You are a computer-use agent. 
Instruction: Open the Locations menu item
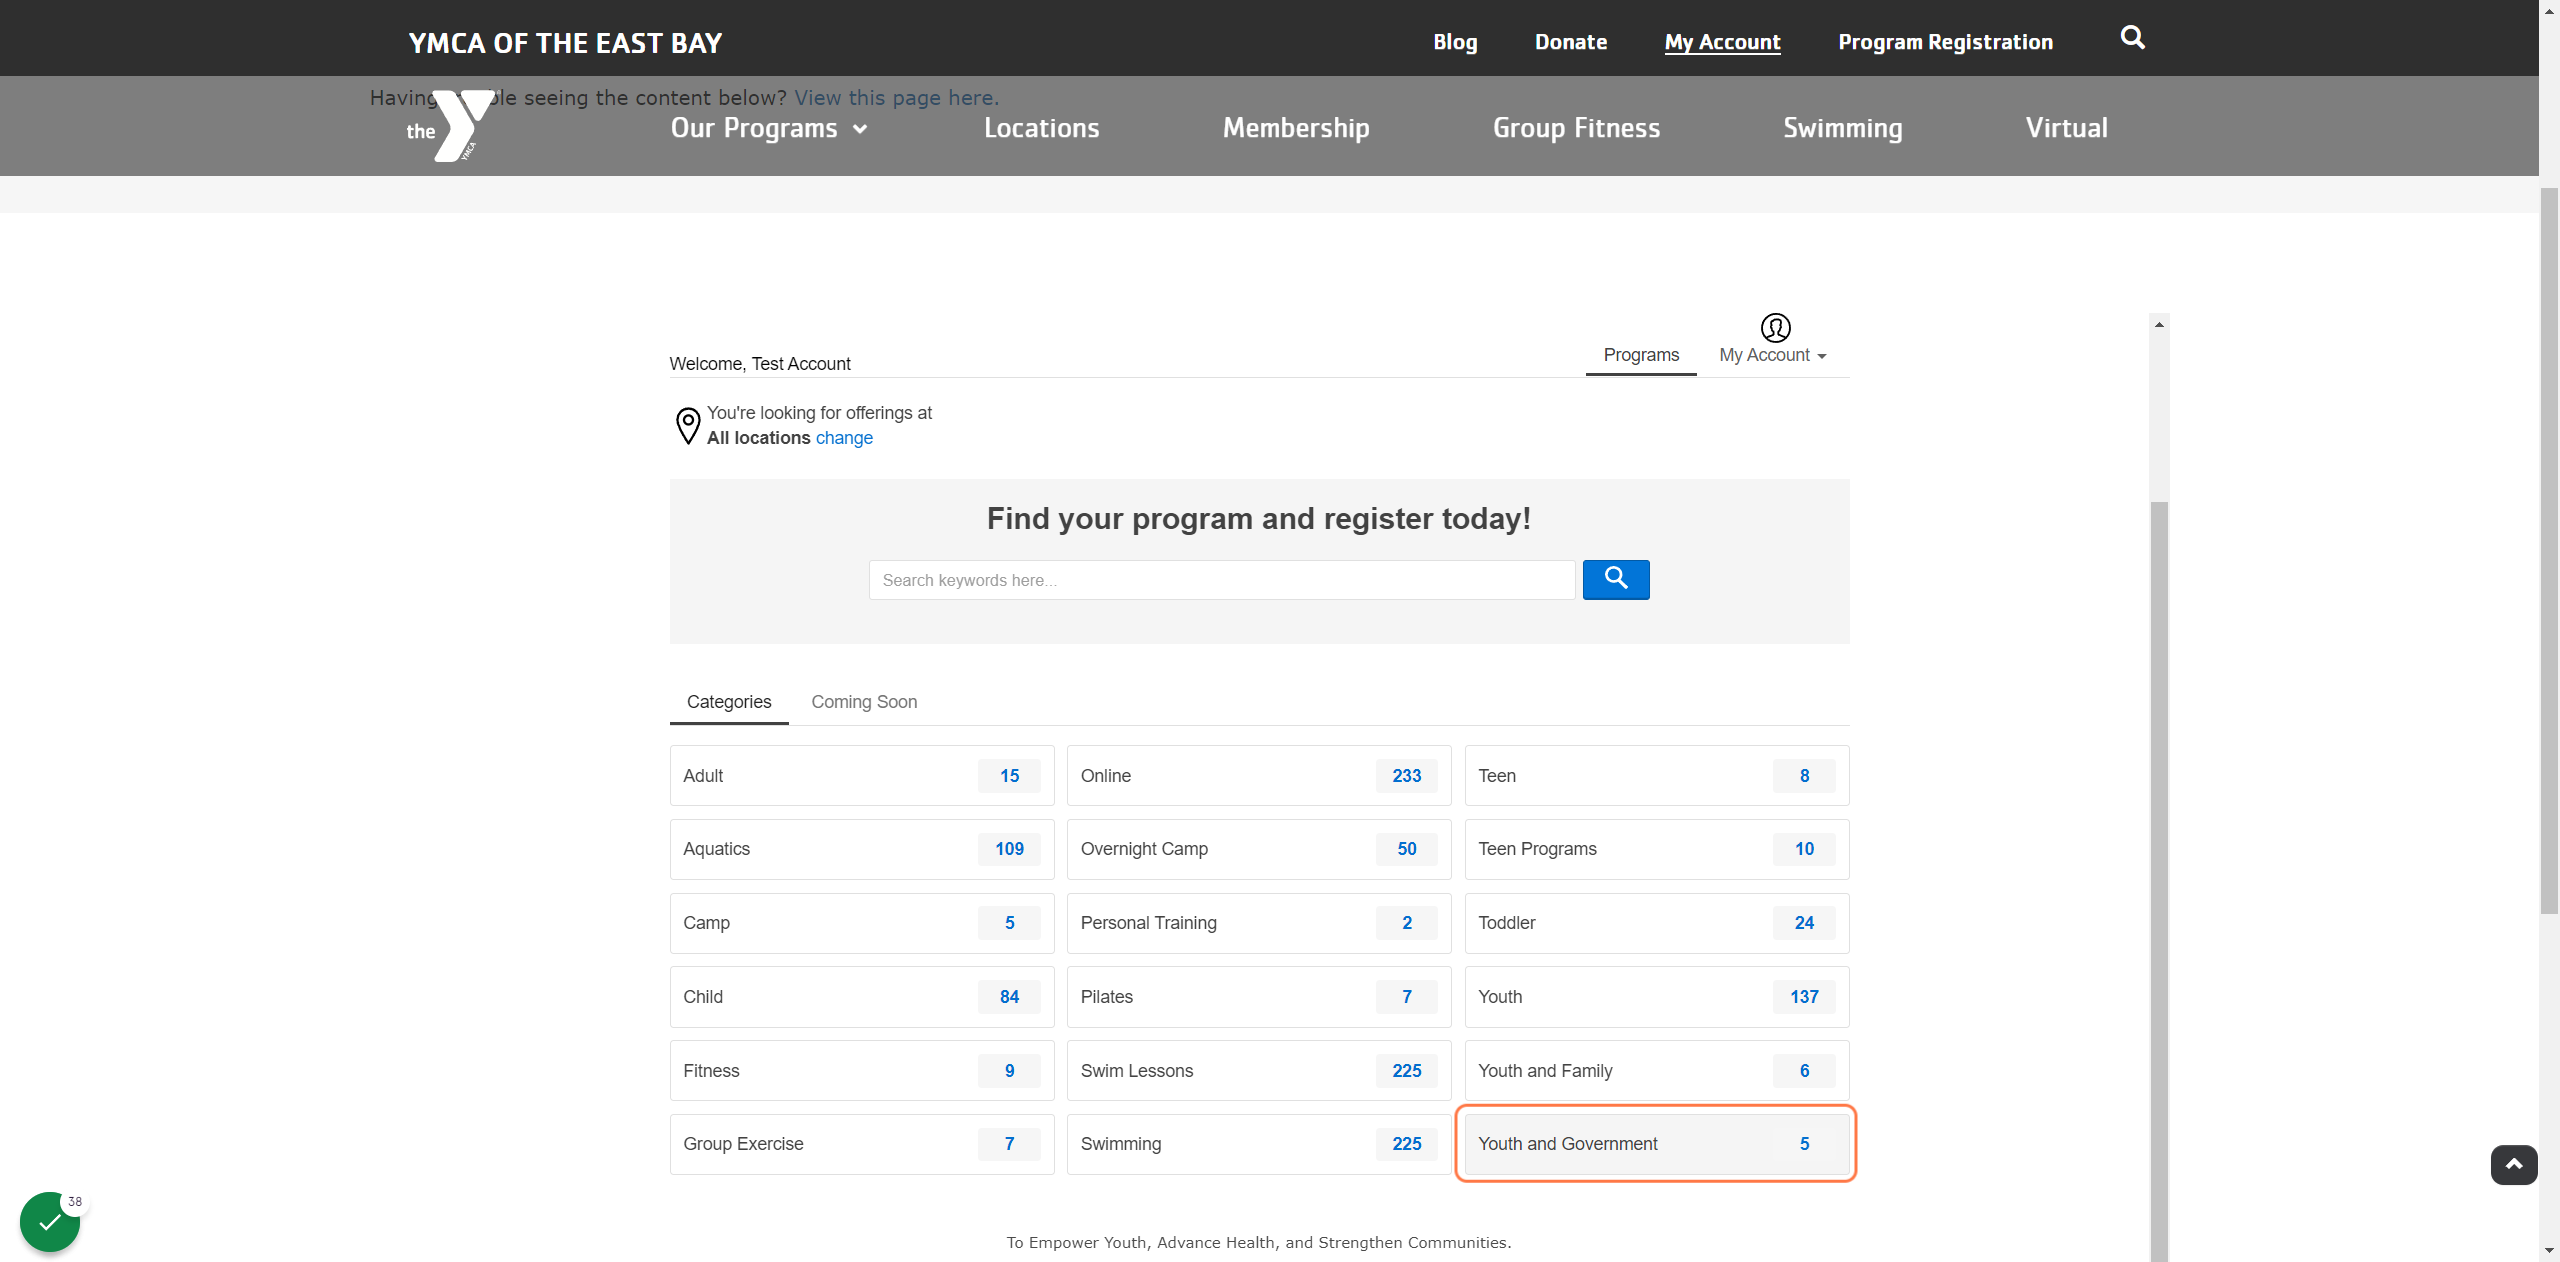[x=1041, y=128]
